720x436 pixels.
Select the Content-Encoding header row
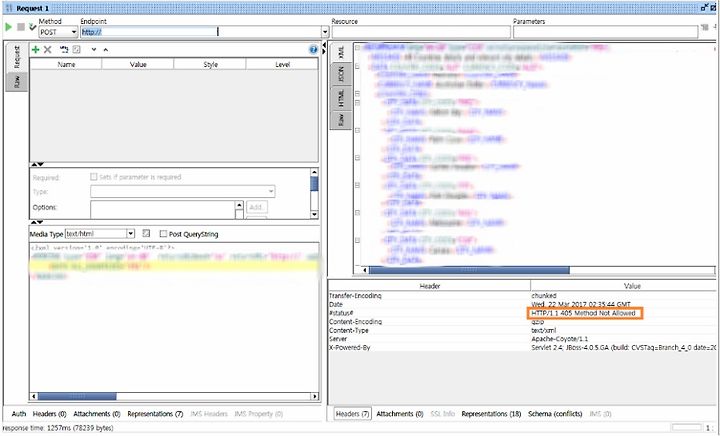point(522,322)
